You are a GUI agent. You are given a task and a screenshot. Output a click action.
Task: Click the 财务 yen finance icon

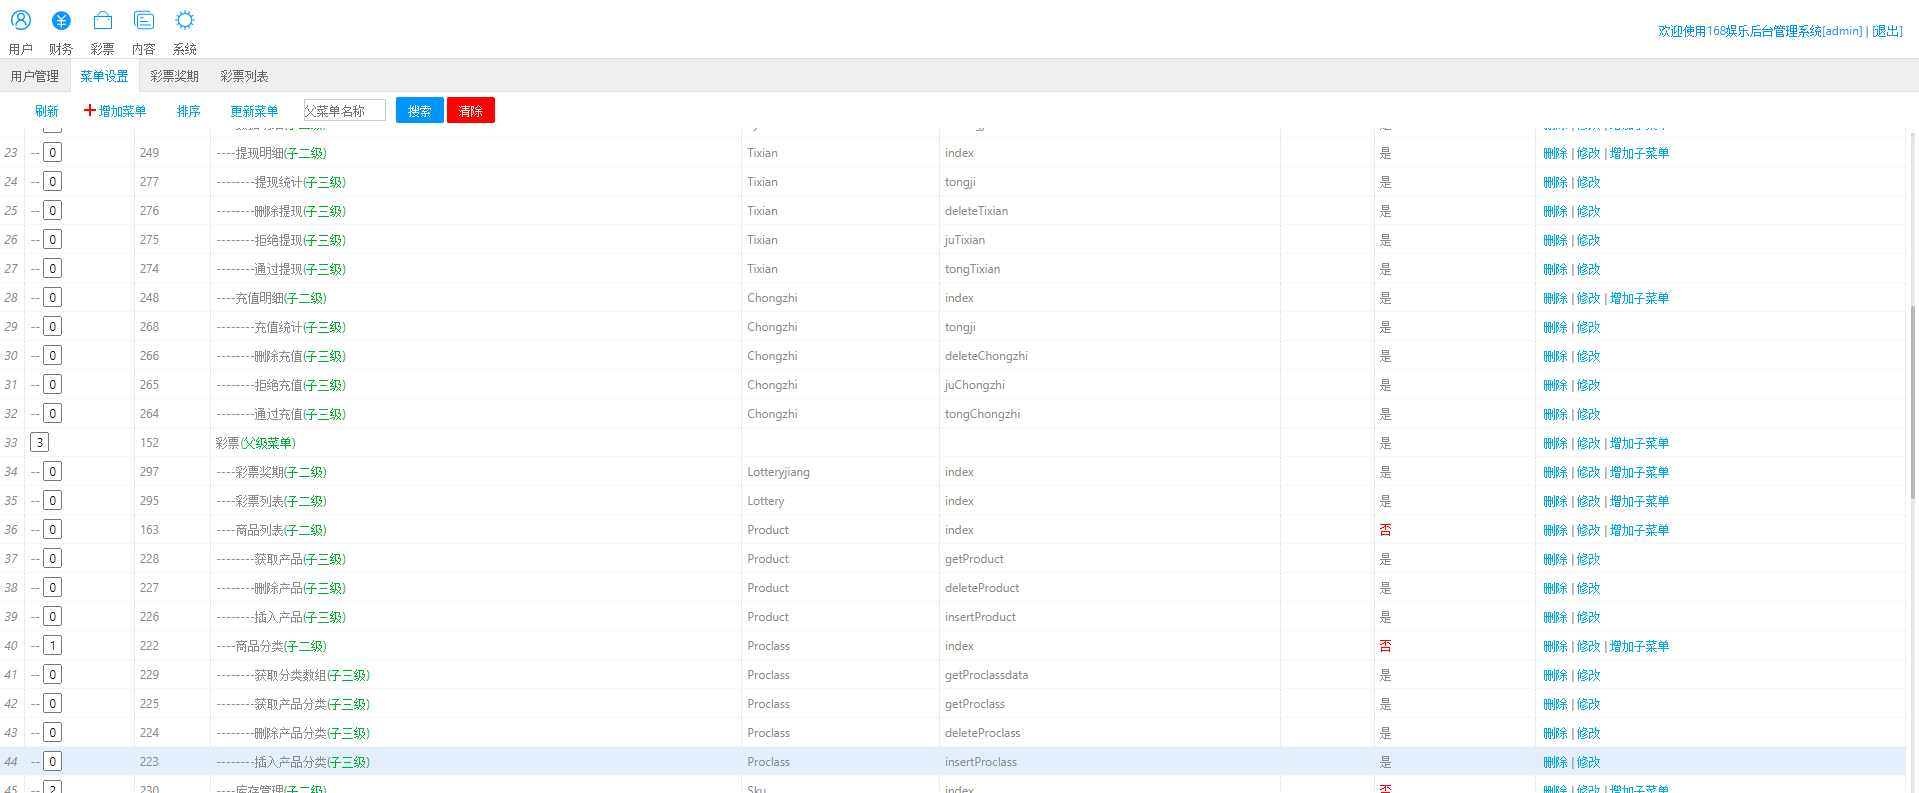pos(61,21)
